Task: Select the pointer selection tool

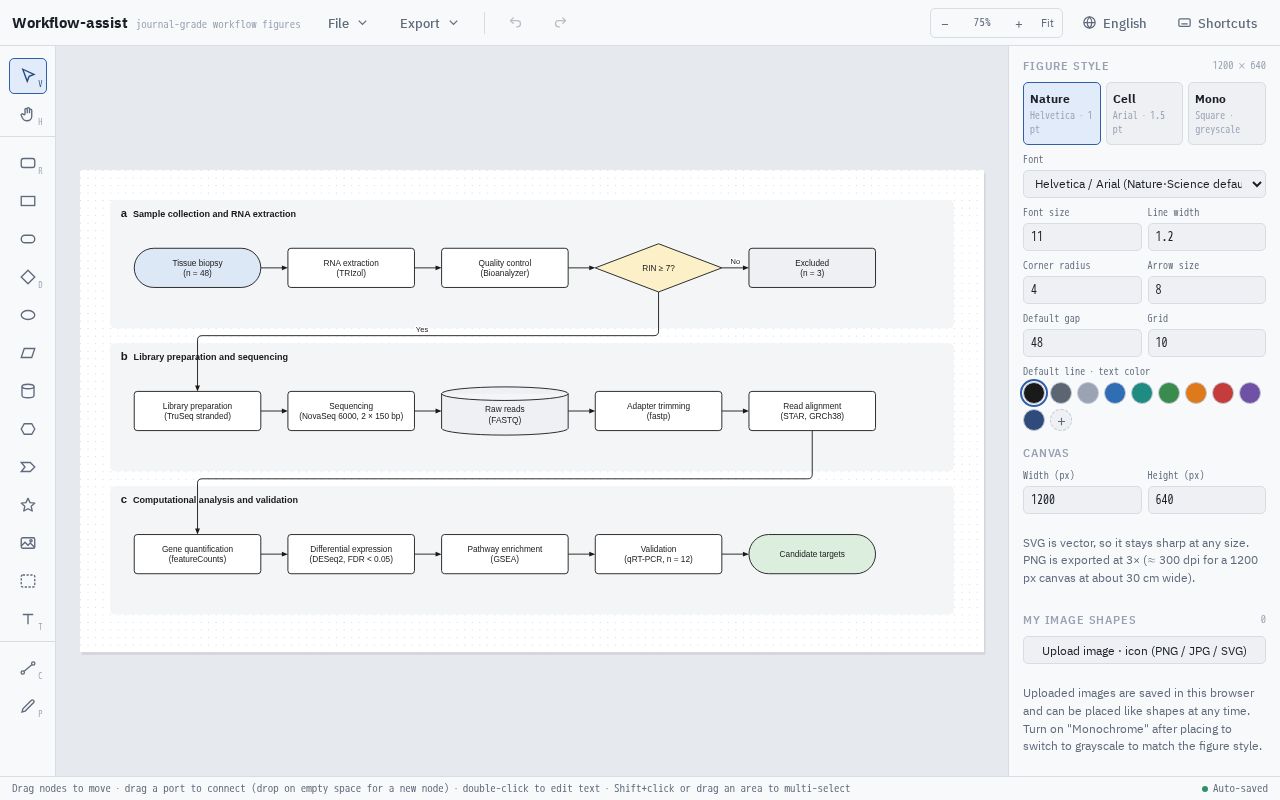Action: [x=28, y=76]
